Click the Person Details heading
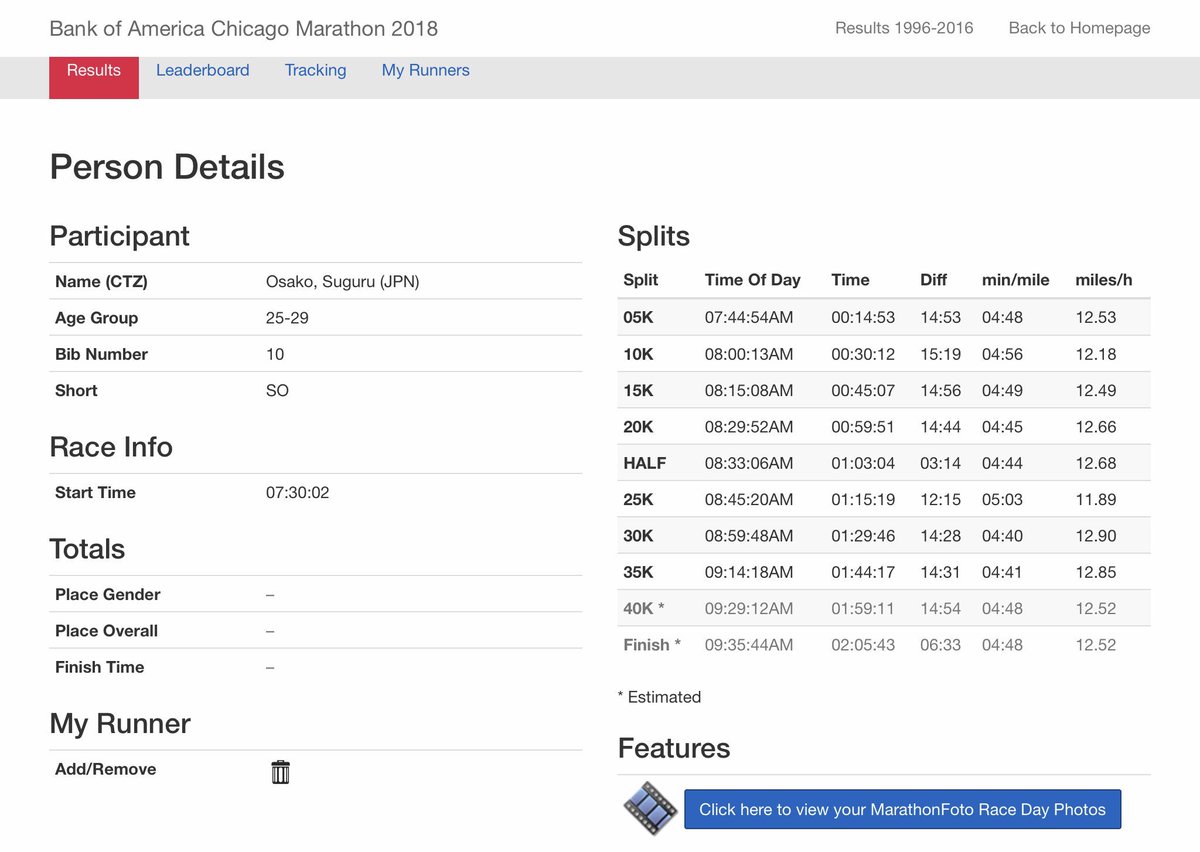 167,167
